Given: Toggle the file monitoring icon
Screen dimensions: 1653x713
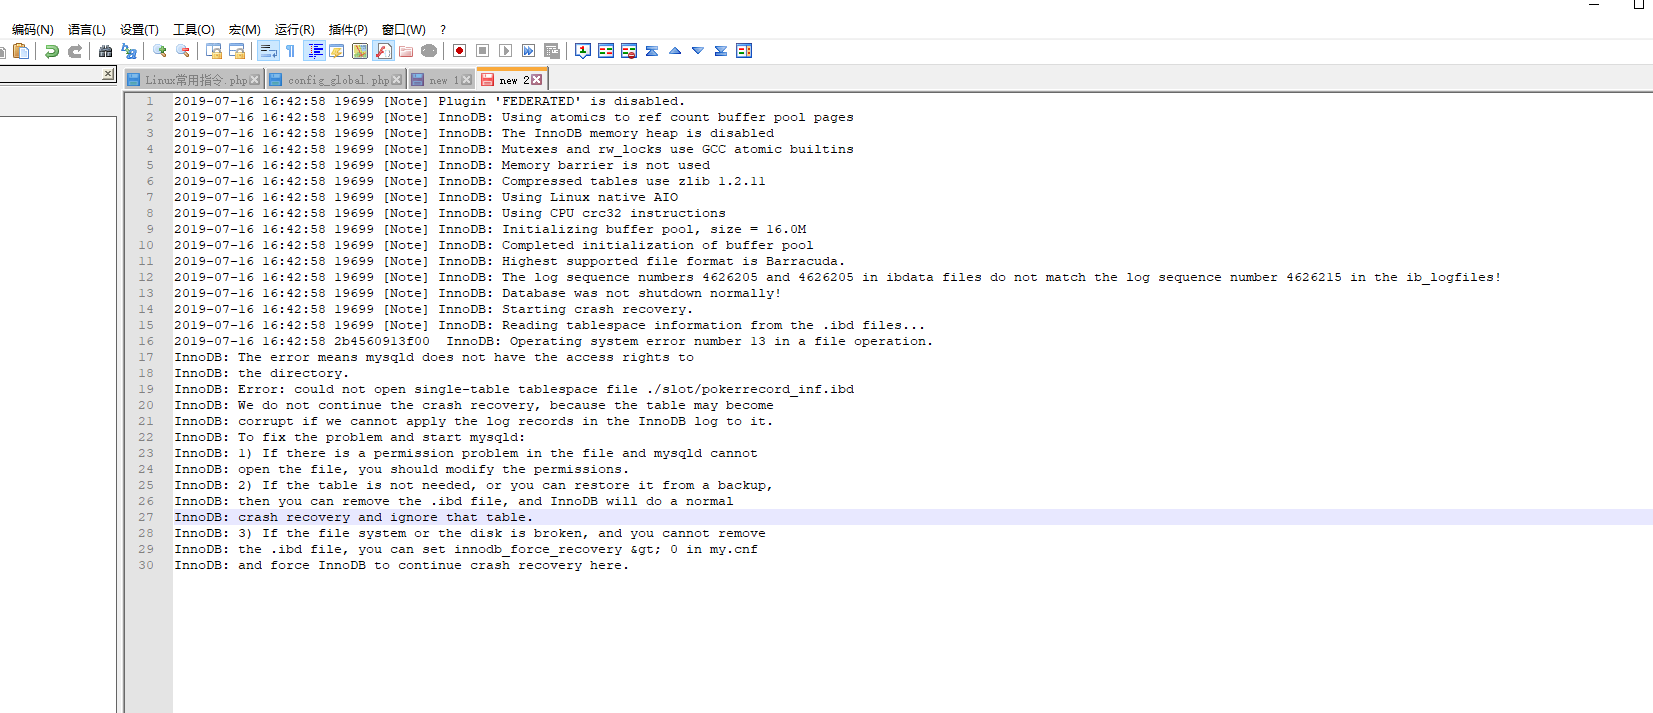Looking at the screenshot, I should point(429,51).
